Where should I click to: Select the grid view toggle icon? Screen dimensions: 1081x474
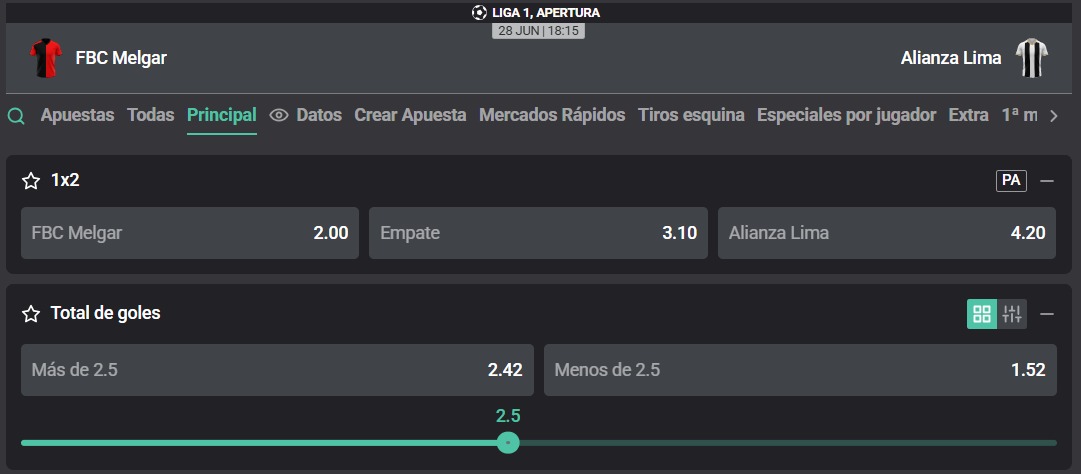coord(982,314)
